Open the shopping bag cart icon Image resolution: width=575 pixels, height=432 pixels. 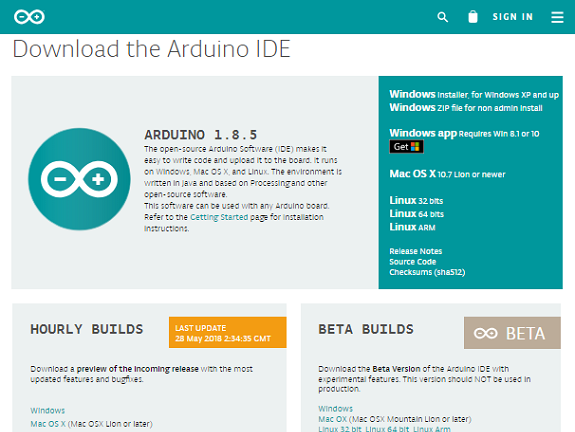click(x=473, y=17)
